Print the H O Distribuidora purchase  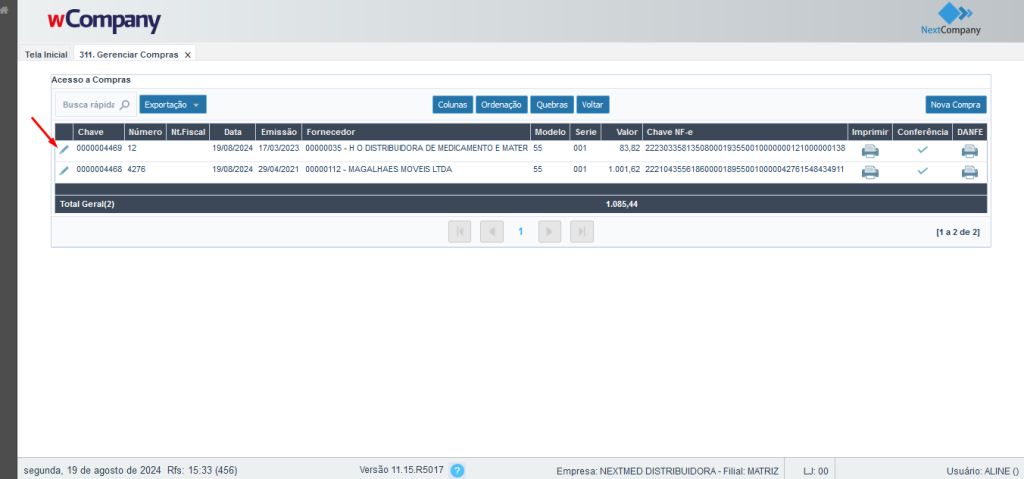[870, 150]
